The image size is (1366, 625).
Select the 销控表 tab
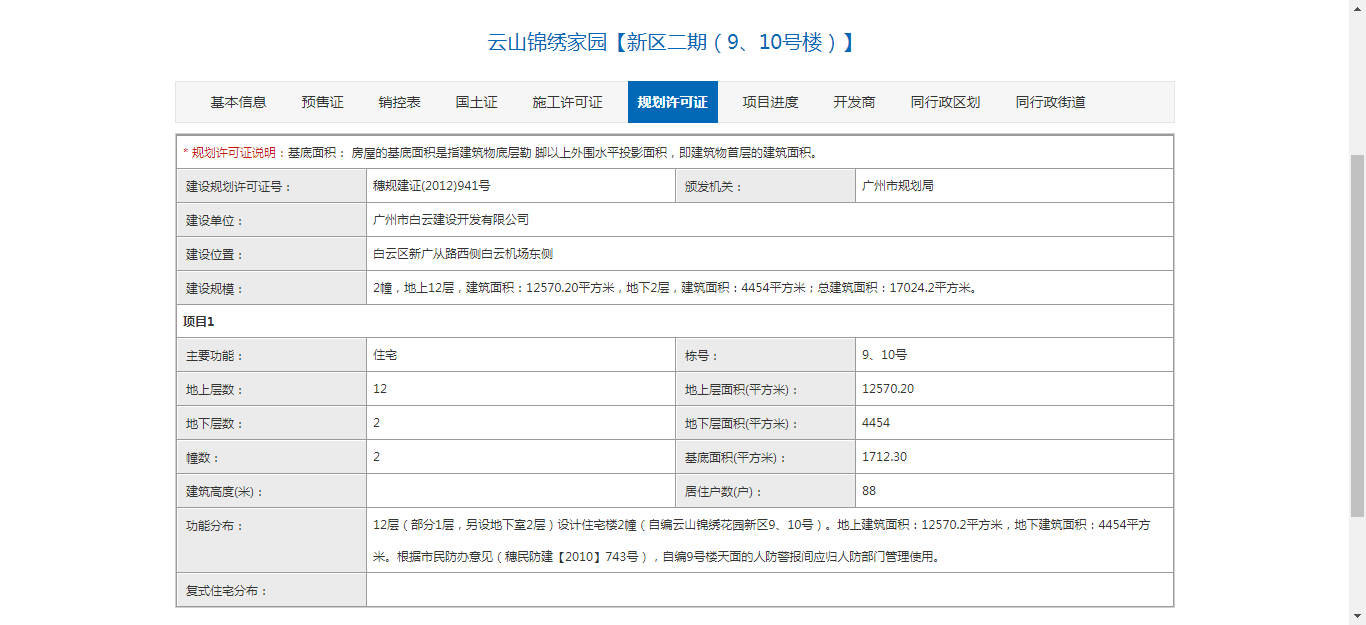399,102
